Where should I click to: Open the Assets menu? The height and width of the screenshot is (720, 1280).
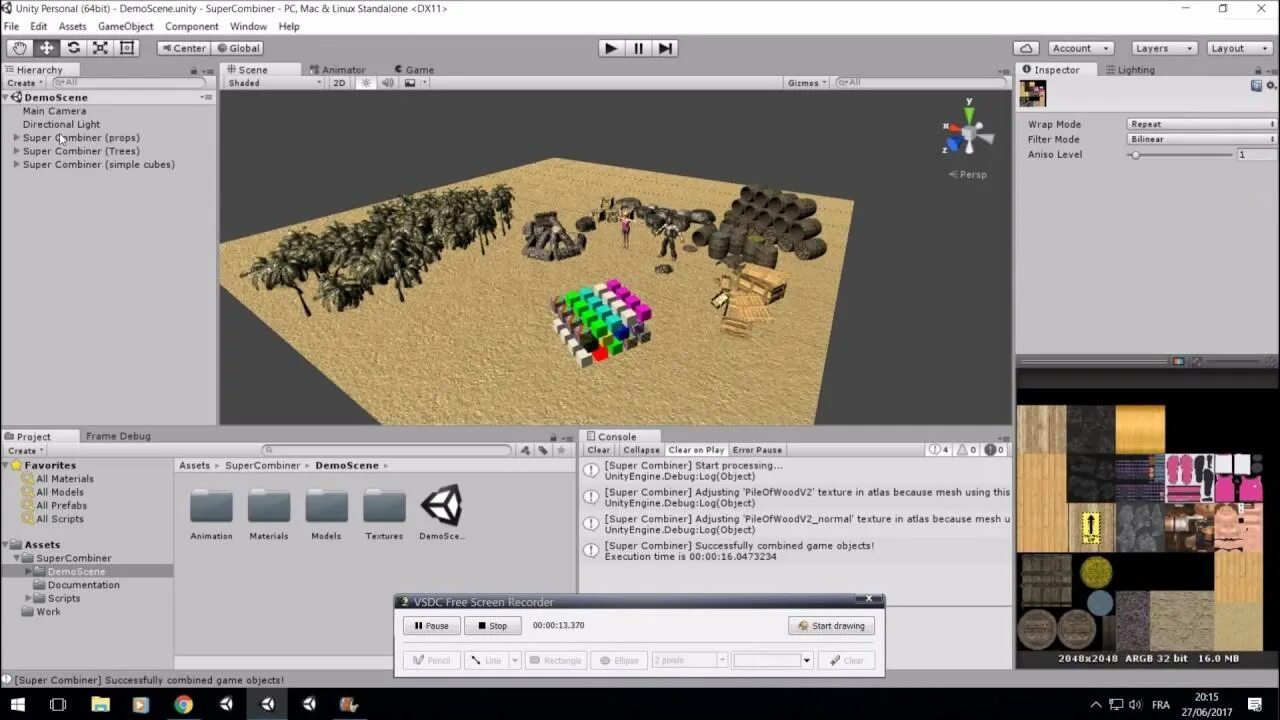72,26
